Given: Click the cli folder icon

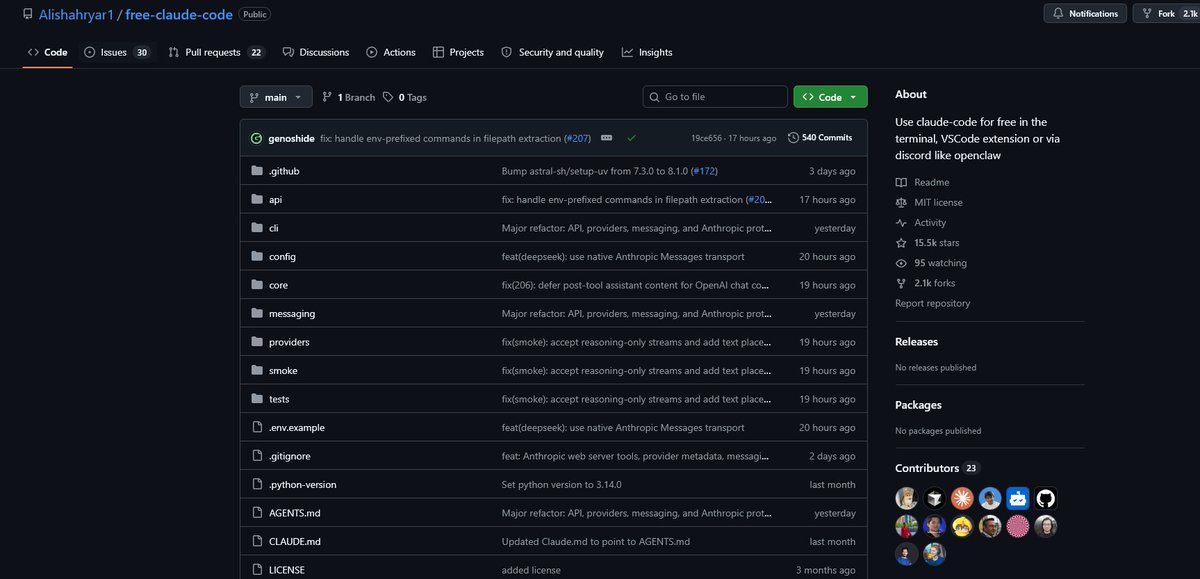Looking at the screenshot, I should pyautogui.click(x=257, y=228).
